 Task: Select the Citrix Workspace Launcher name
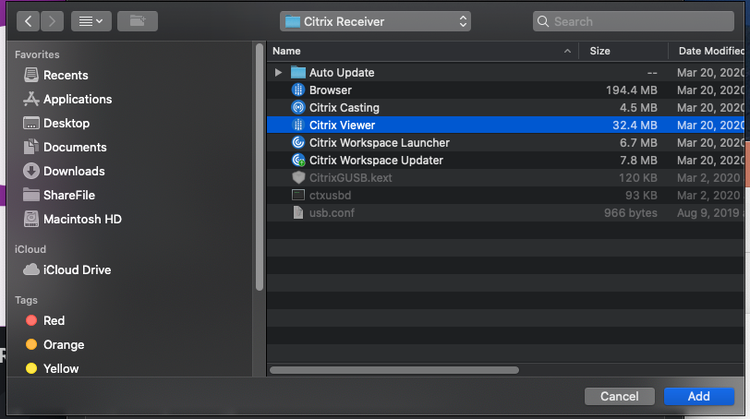pyautogui.click(x=379, y=143)
